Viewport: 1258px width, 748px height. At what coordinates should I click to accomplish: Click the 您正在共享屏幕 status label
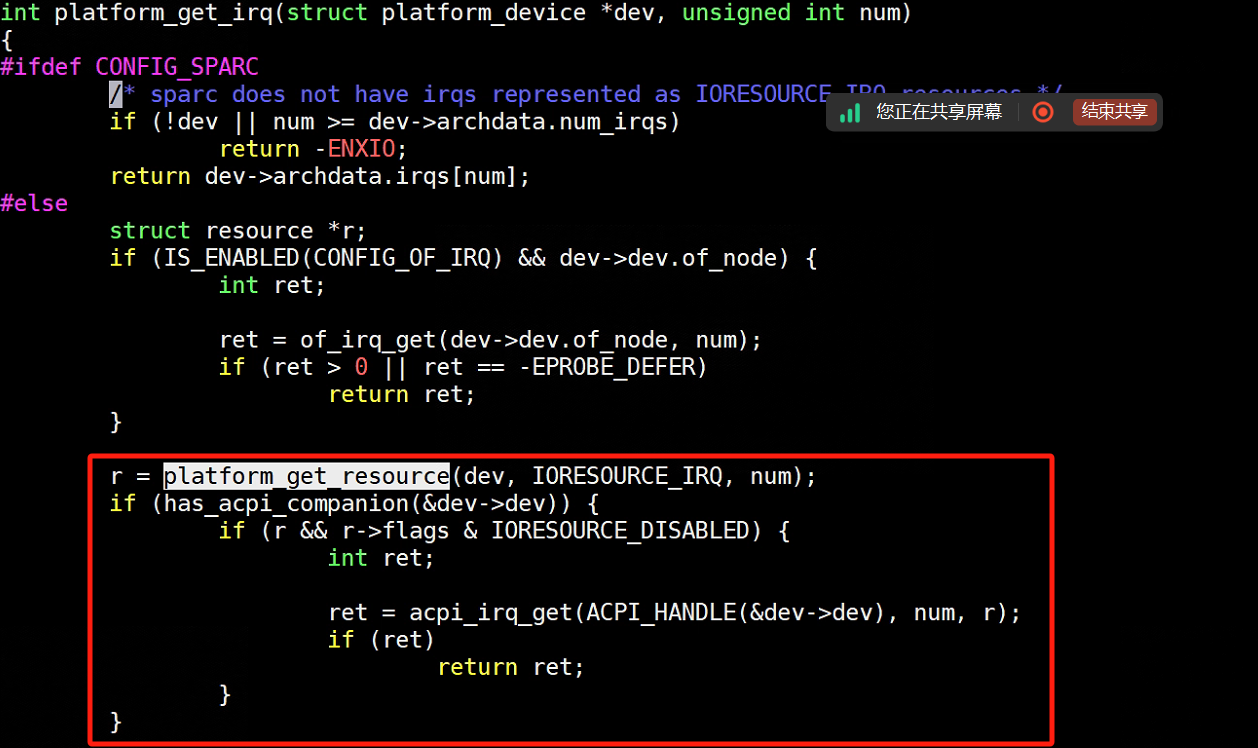coord(939,112)
